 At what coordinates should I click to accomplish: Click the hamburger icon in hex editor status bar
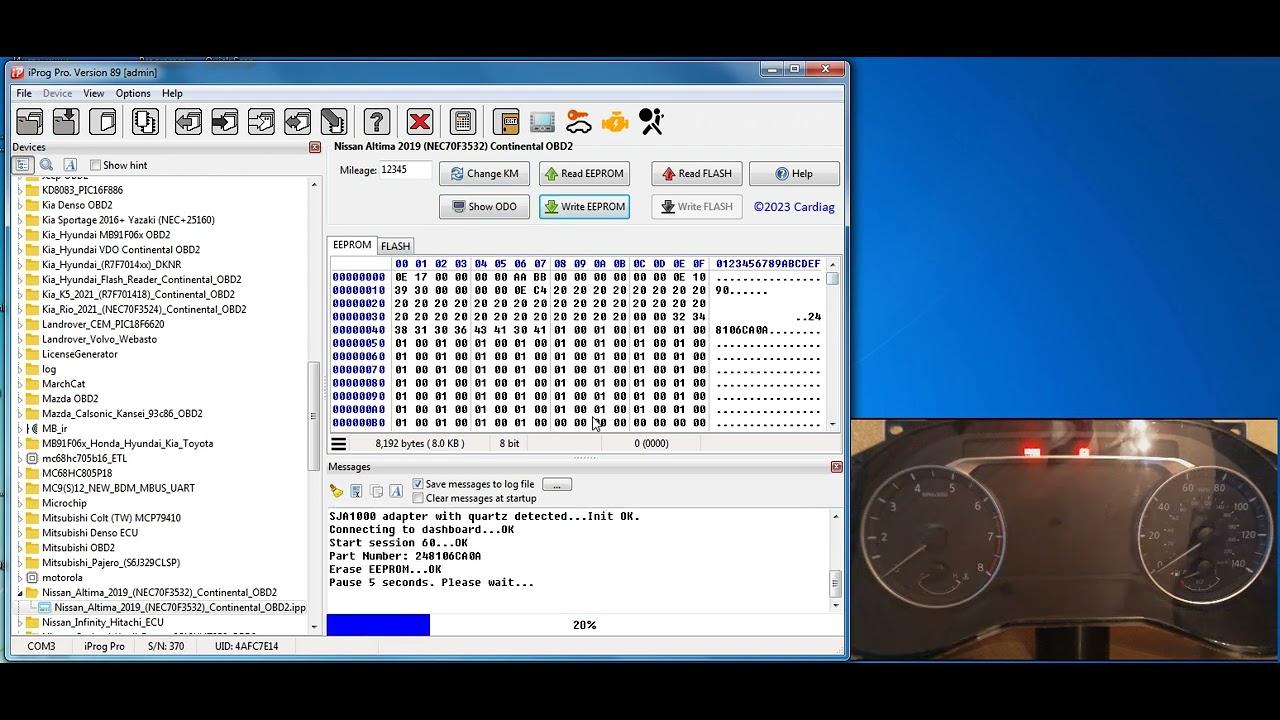(x=338, y=444)
